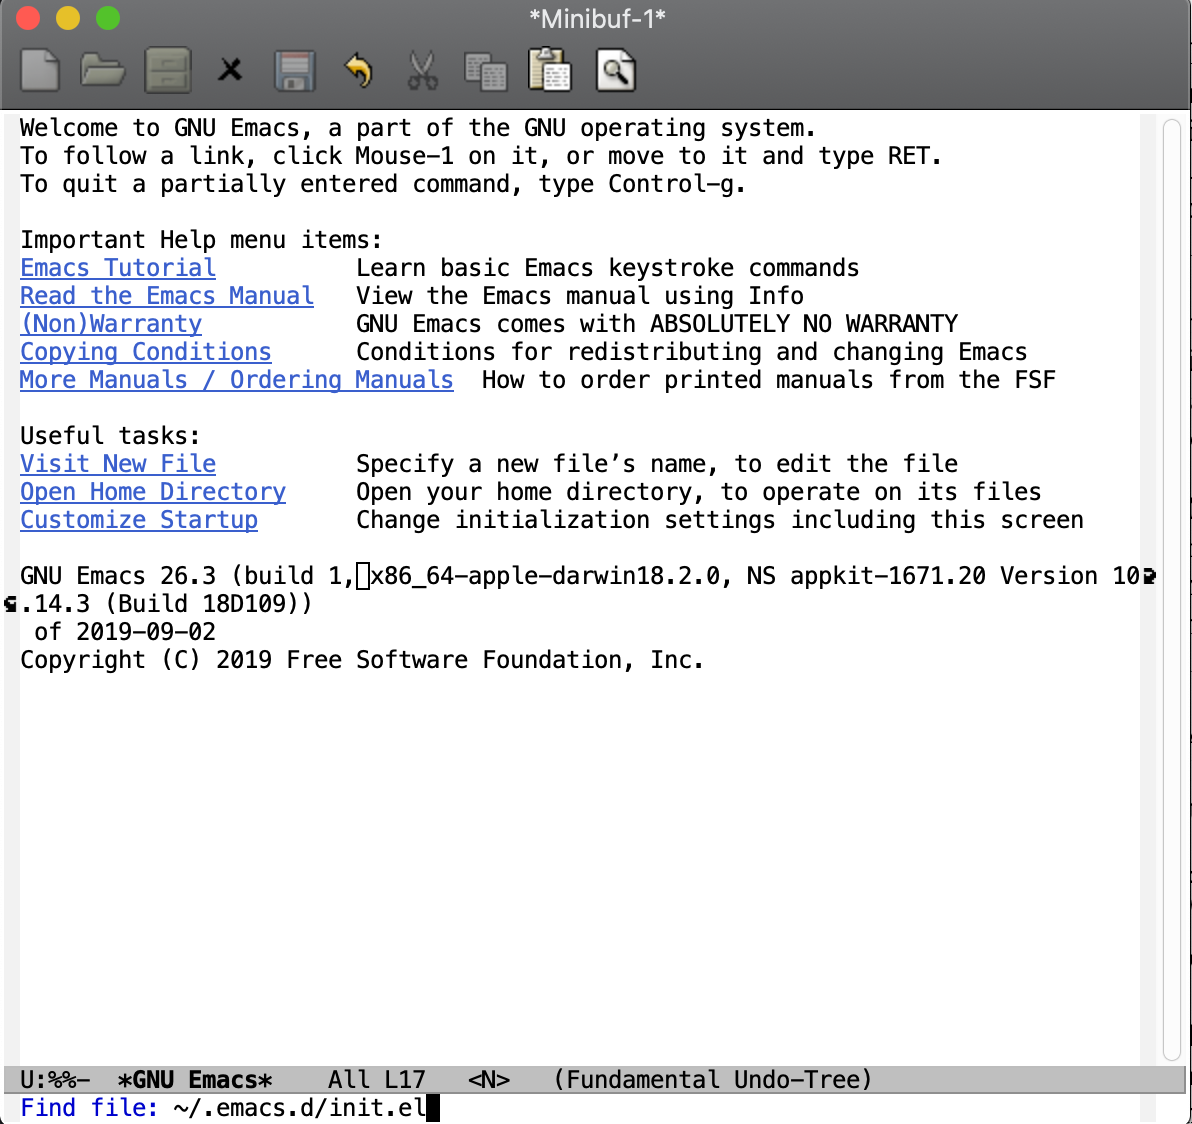The height and width of the screenshot is (1124, 1192).
Task: Save the buffer with the floppy disk icon
Action: pyautogui.click(x=295, y=69)
